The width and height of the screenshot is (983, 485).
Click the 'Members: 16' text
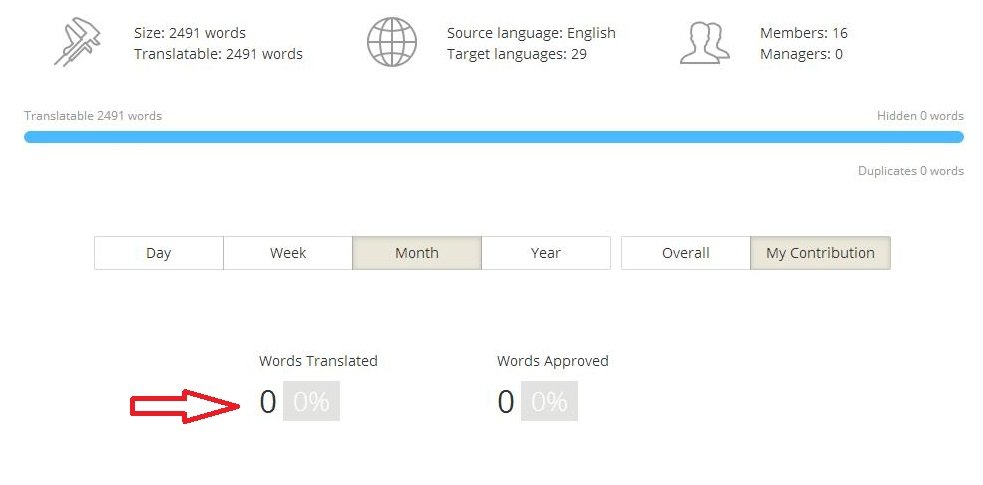[x=804, y=33]
